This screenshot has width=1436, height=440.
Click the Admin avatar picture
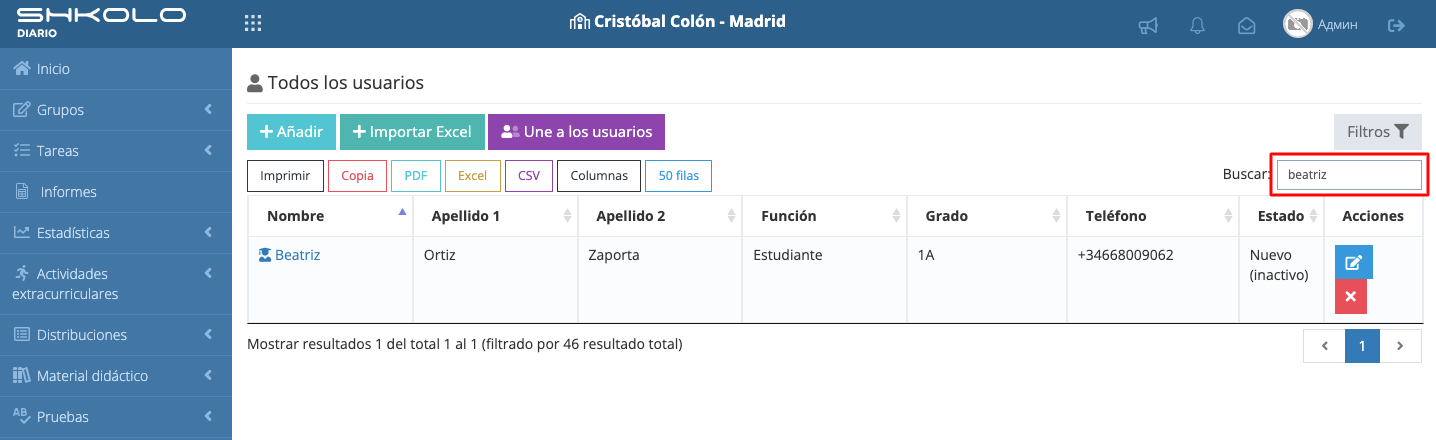tap(1297, 24)
